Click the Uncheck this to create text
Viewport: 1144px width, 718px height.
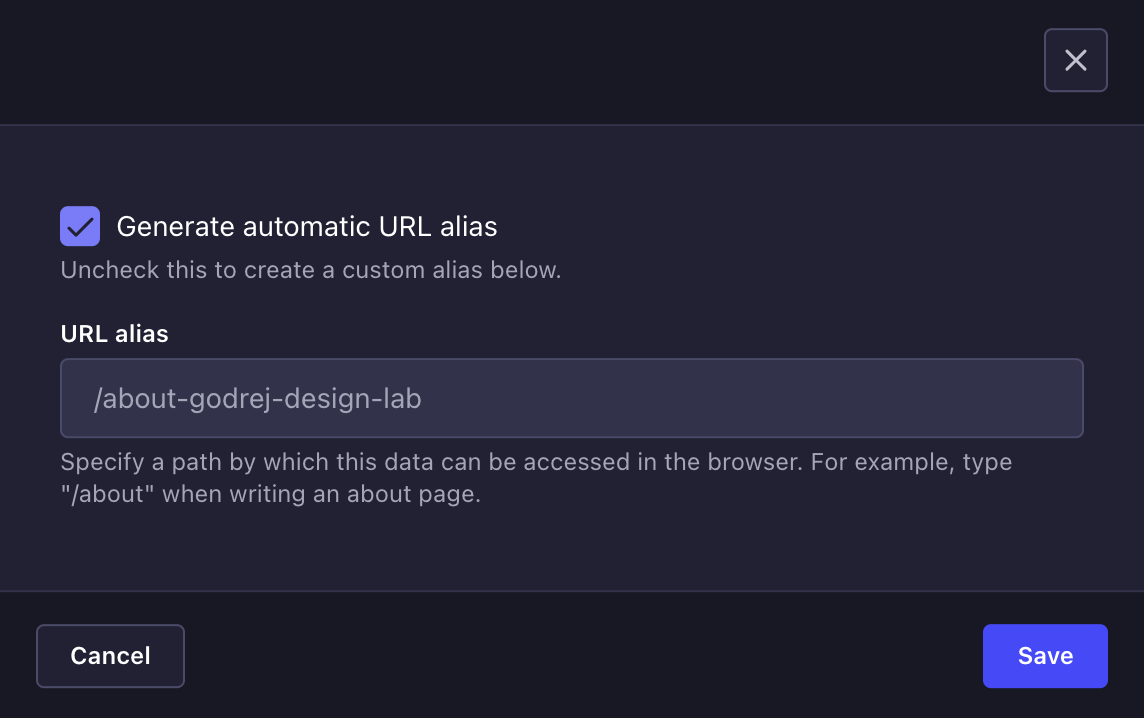(x=311, y=269)
